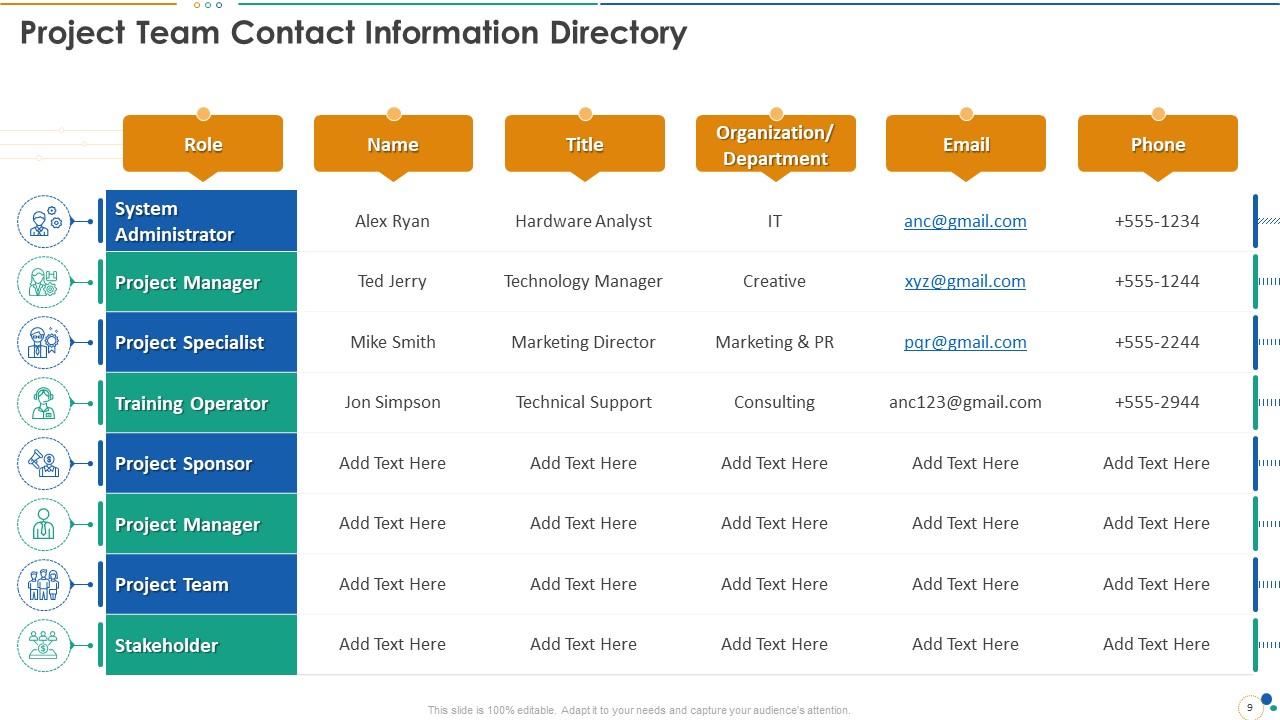Click Add Text Here in Project Sponsor Name
The width and height of the screenshot is (1280, 720).
(392, 463)
